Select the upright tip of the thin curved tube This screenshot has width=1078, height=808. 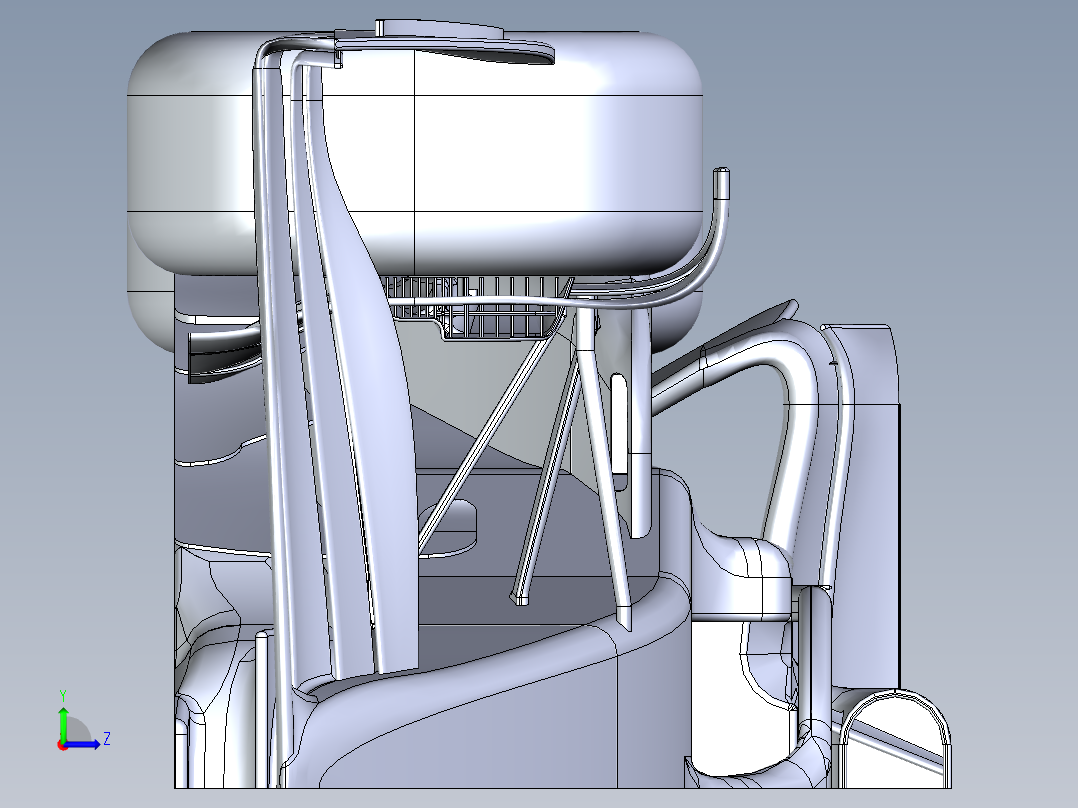(x=721, y=184)
